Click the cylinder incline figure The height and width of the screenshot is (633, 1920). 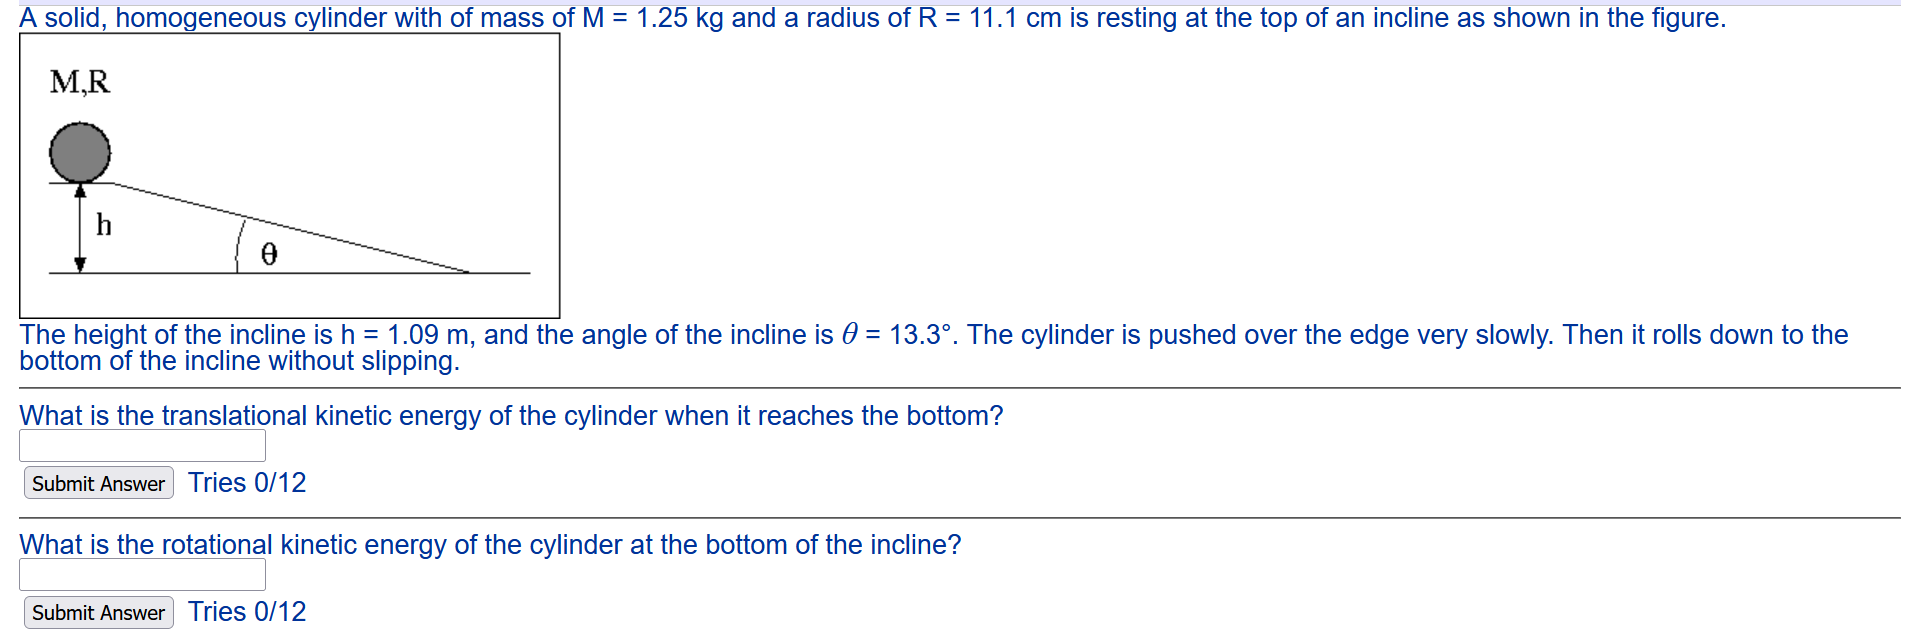point(290,175)
